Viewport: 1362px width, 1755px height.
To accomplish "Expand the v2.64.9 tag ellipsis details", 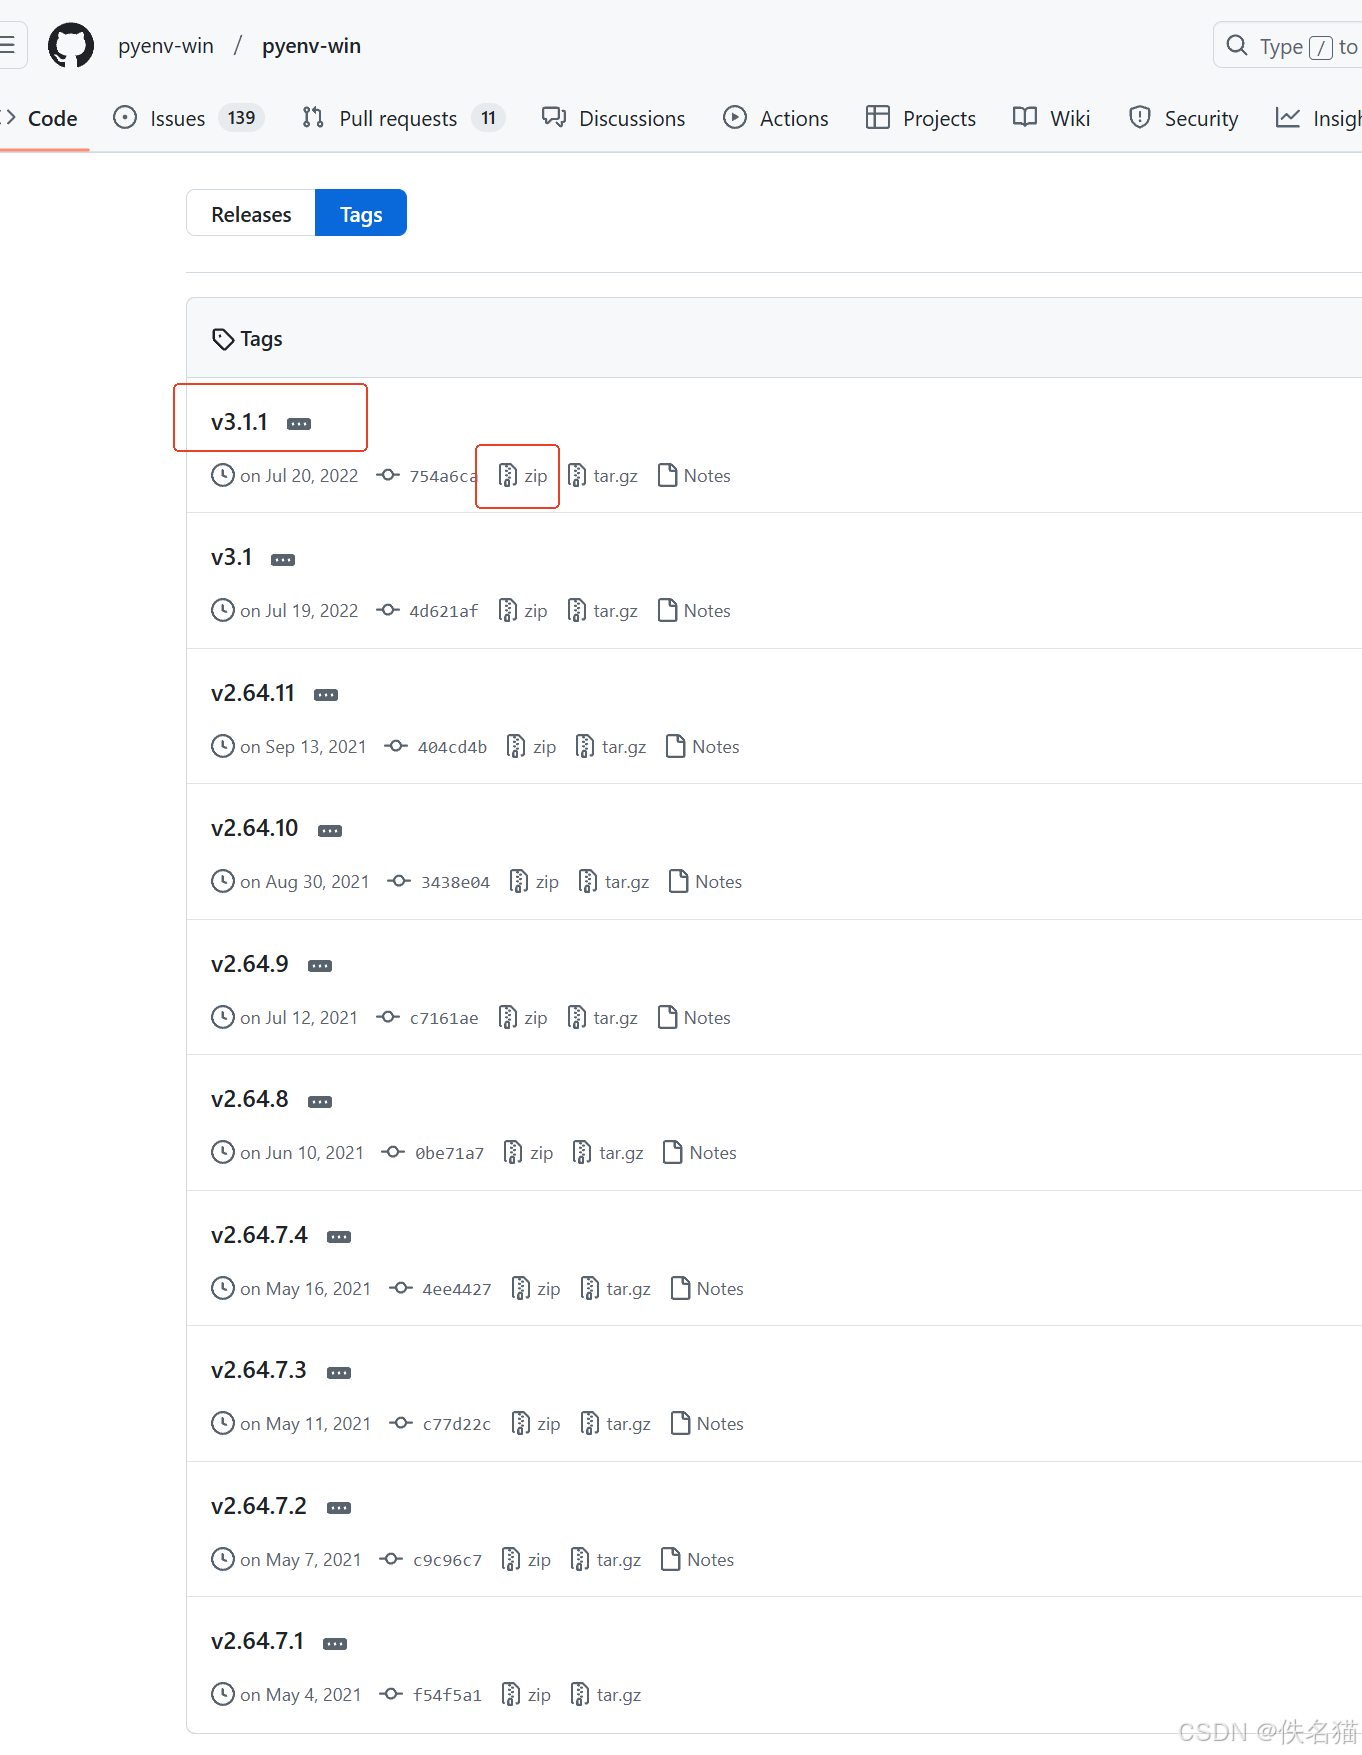I will (x=320, y=966).
